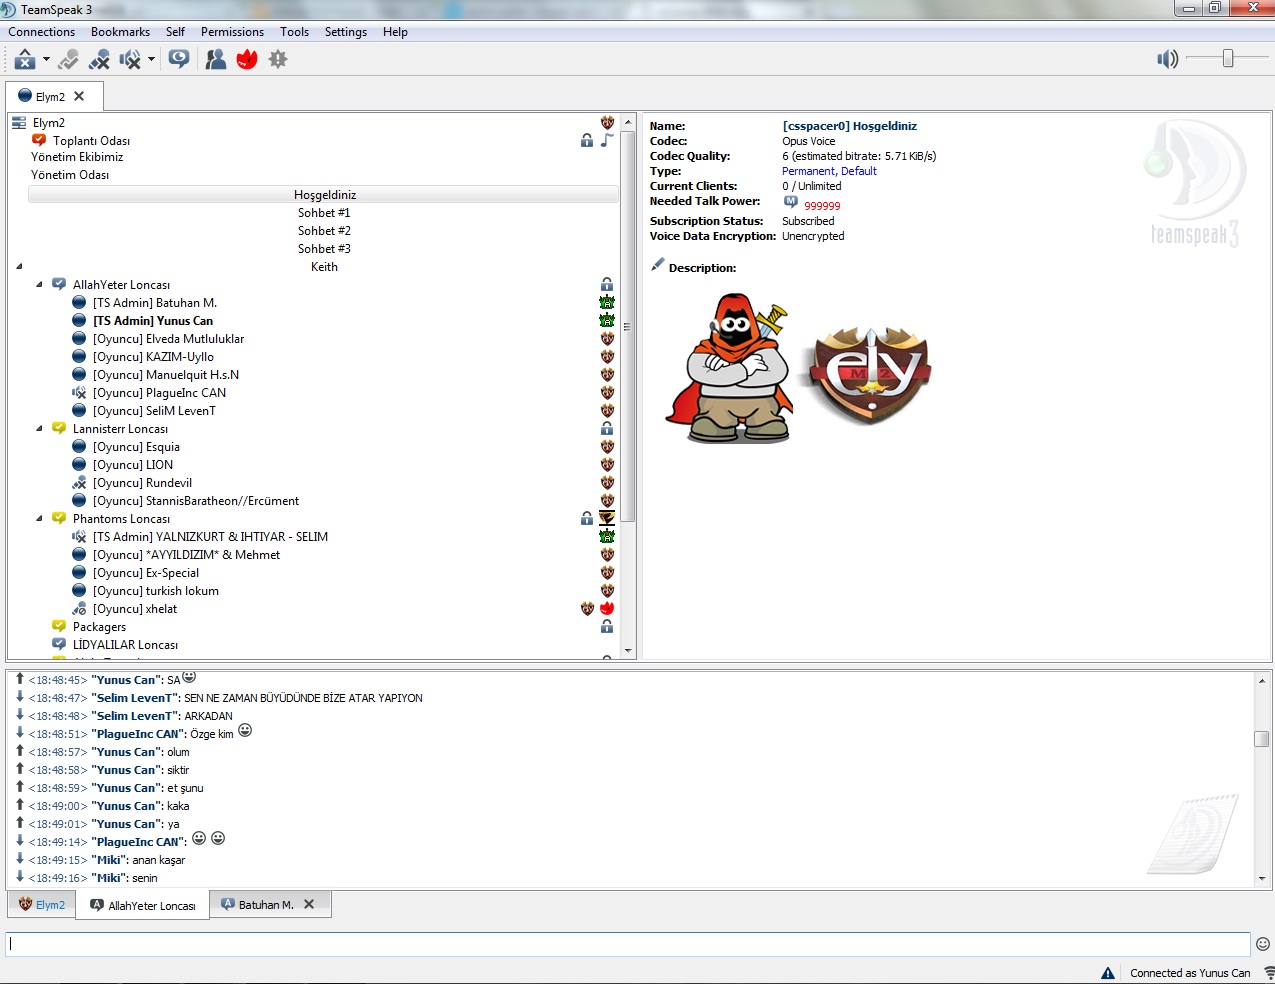
Task: Collapse the AllahYeter Loncası channel
Action: coord(39,285)
